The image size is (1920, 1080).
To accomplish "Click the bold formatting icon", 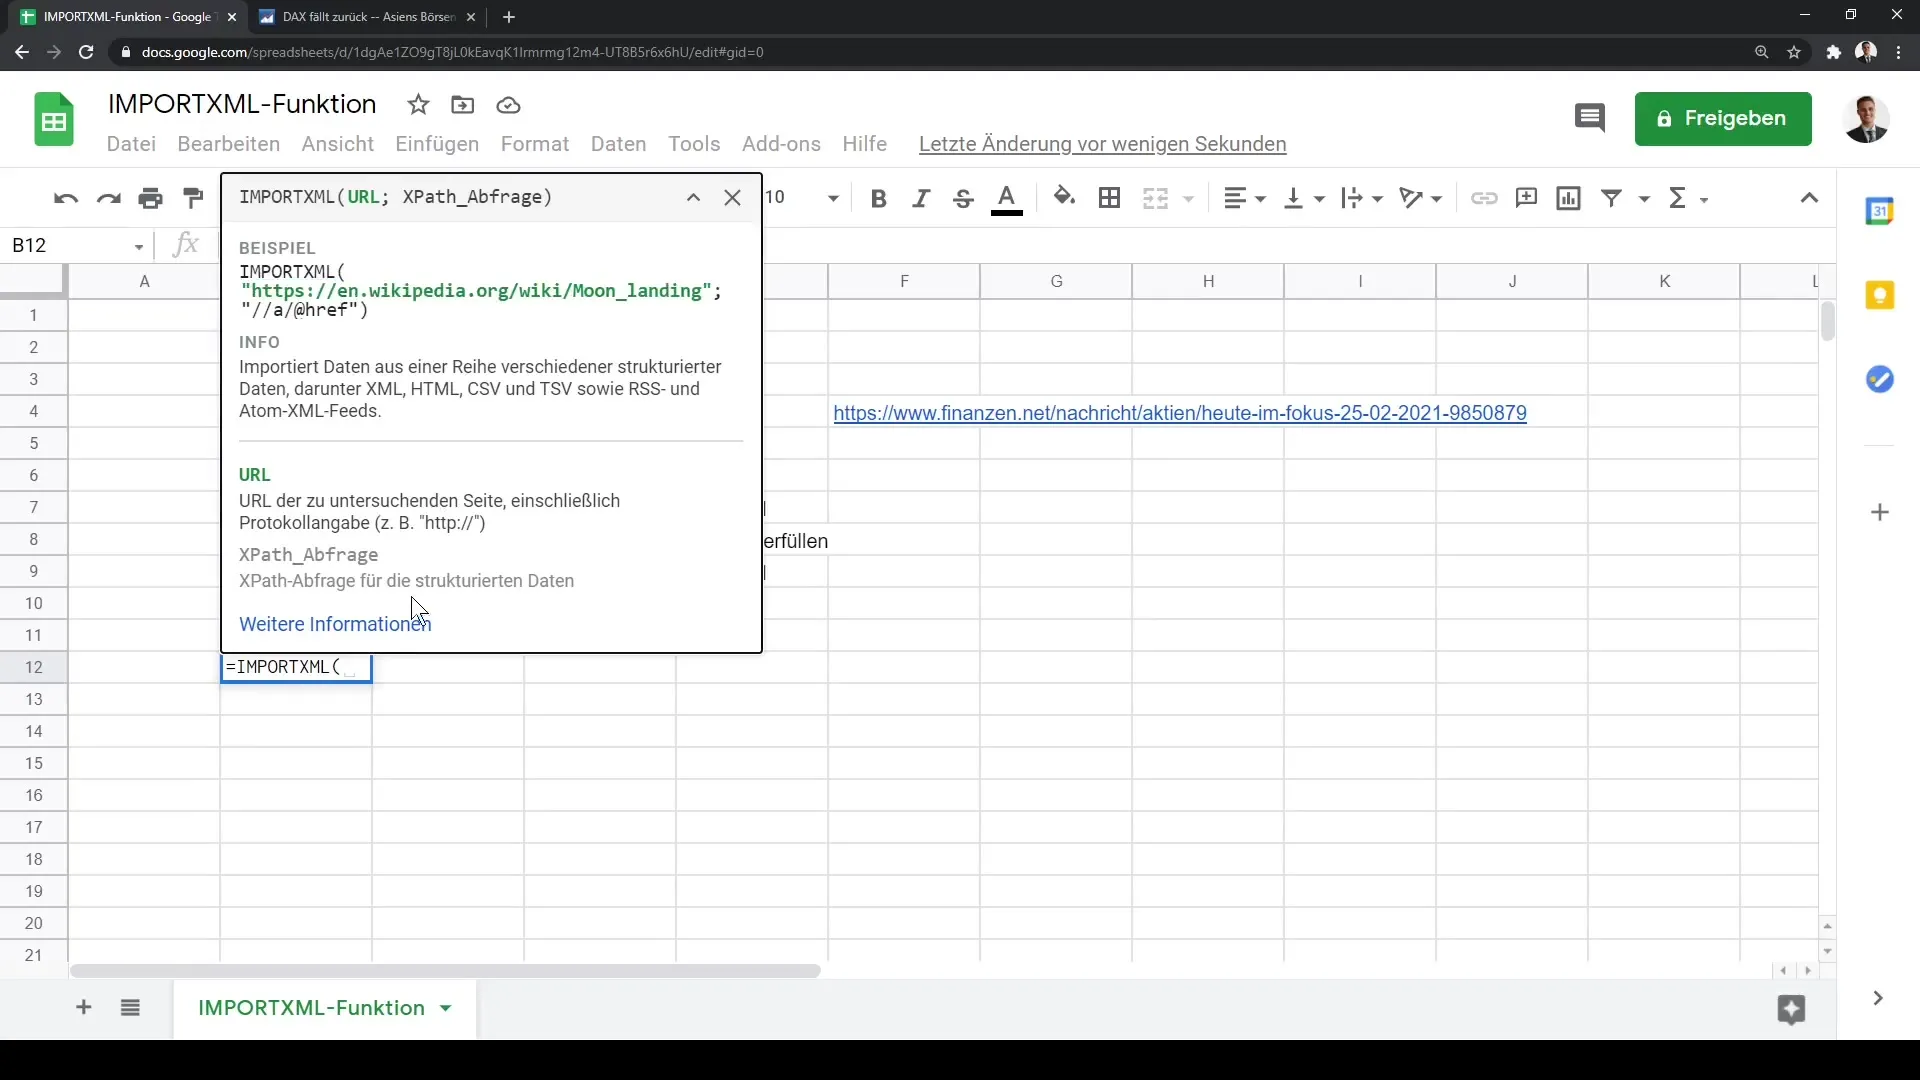I will pyautogui.click(x=878, y=198).
